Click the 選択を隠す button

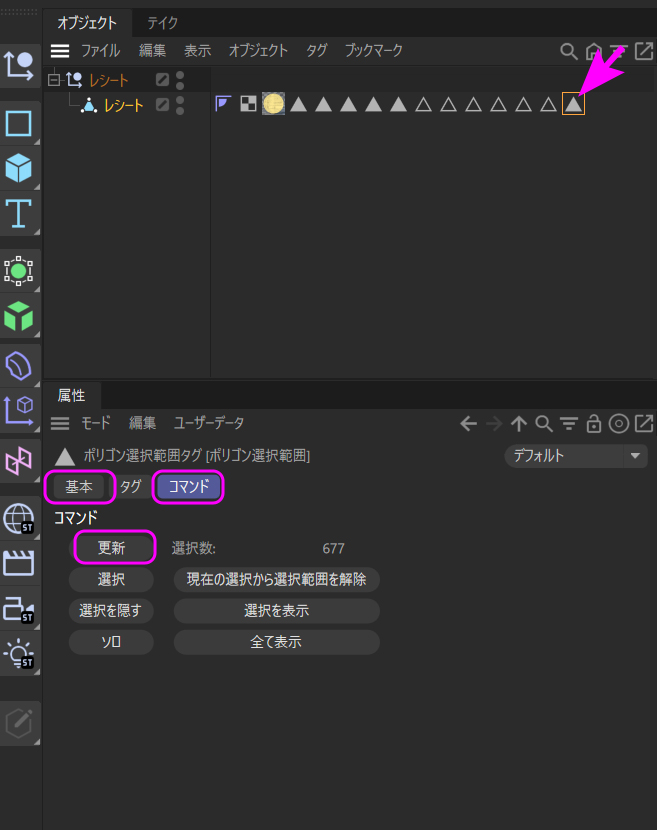click(x=111, y=610)
